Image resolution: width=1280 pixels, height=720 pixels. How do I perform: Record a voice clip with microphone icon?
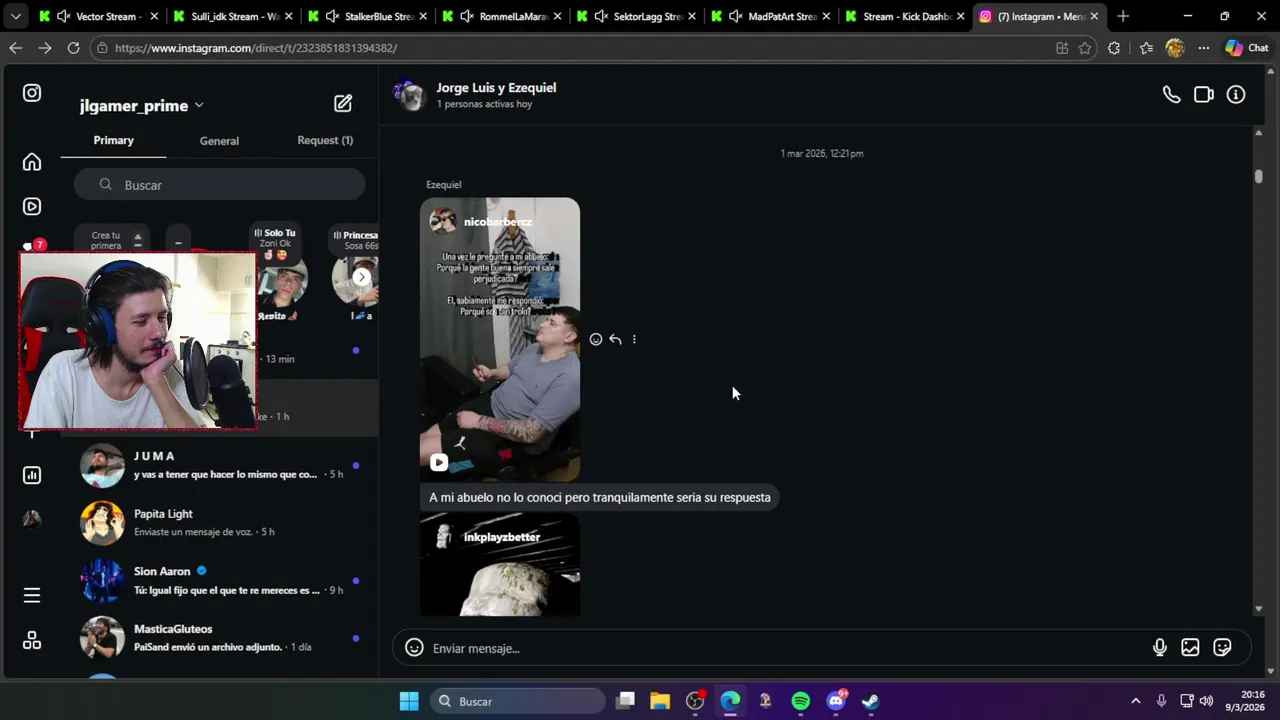coord(1159,648)
